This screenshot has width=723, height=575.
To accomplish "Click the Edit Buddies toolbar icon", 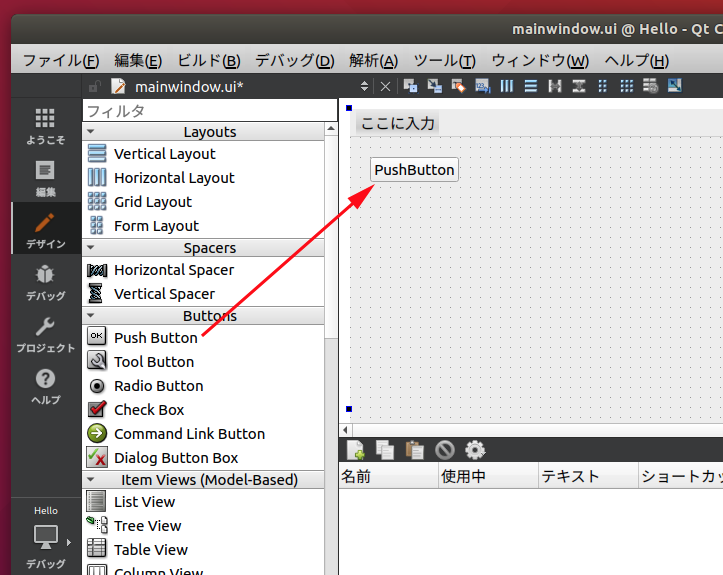I will click(x=458, y=86).
